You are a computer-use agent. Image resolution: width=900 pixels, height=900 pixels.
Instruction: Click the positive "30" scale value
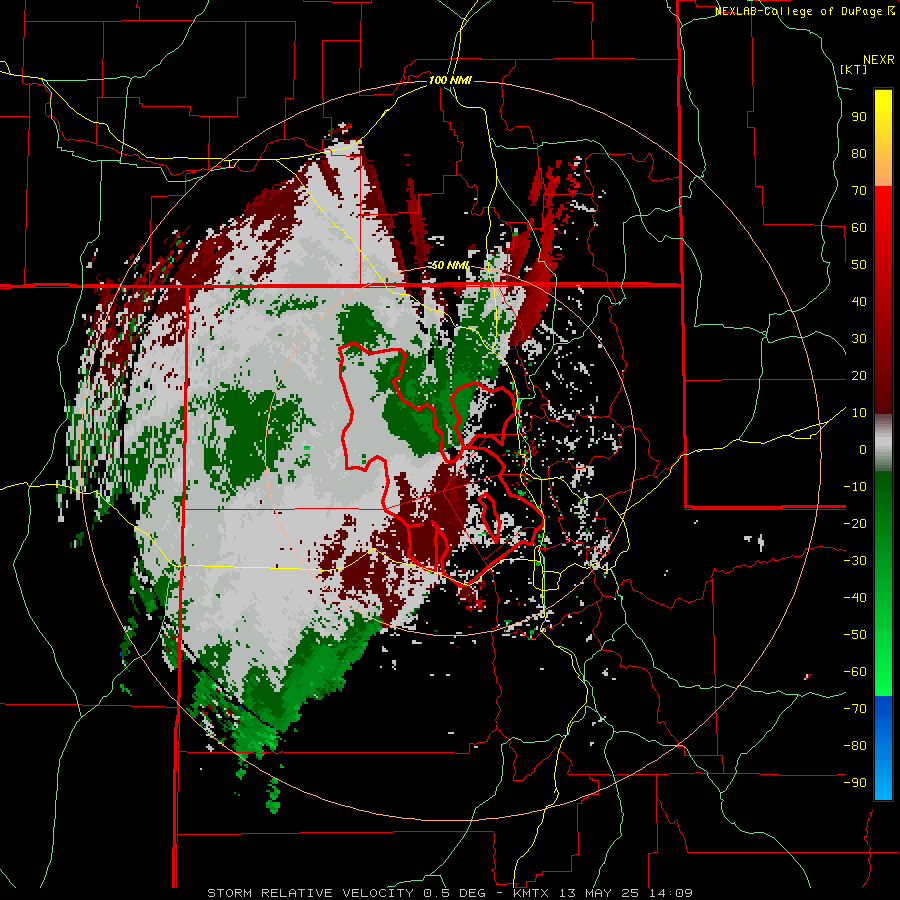[x=859, y=339]
